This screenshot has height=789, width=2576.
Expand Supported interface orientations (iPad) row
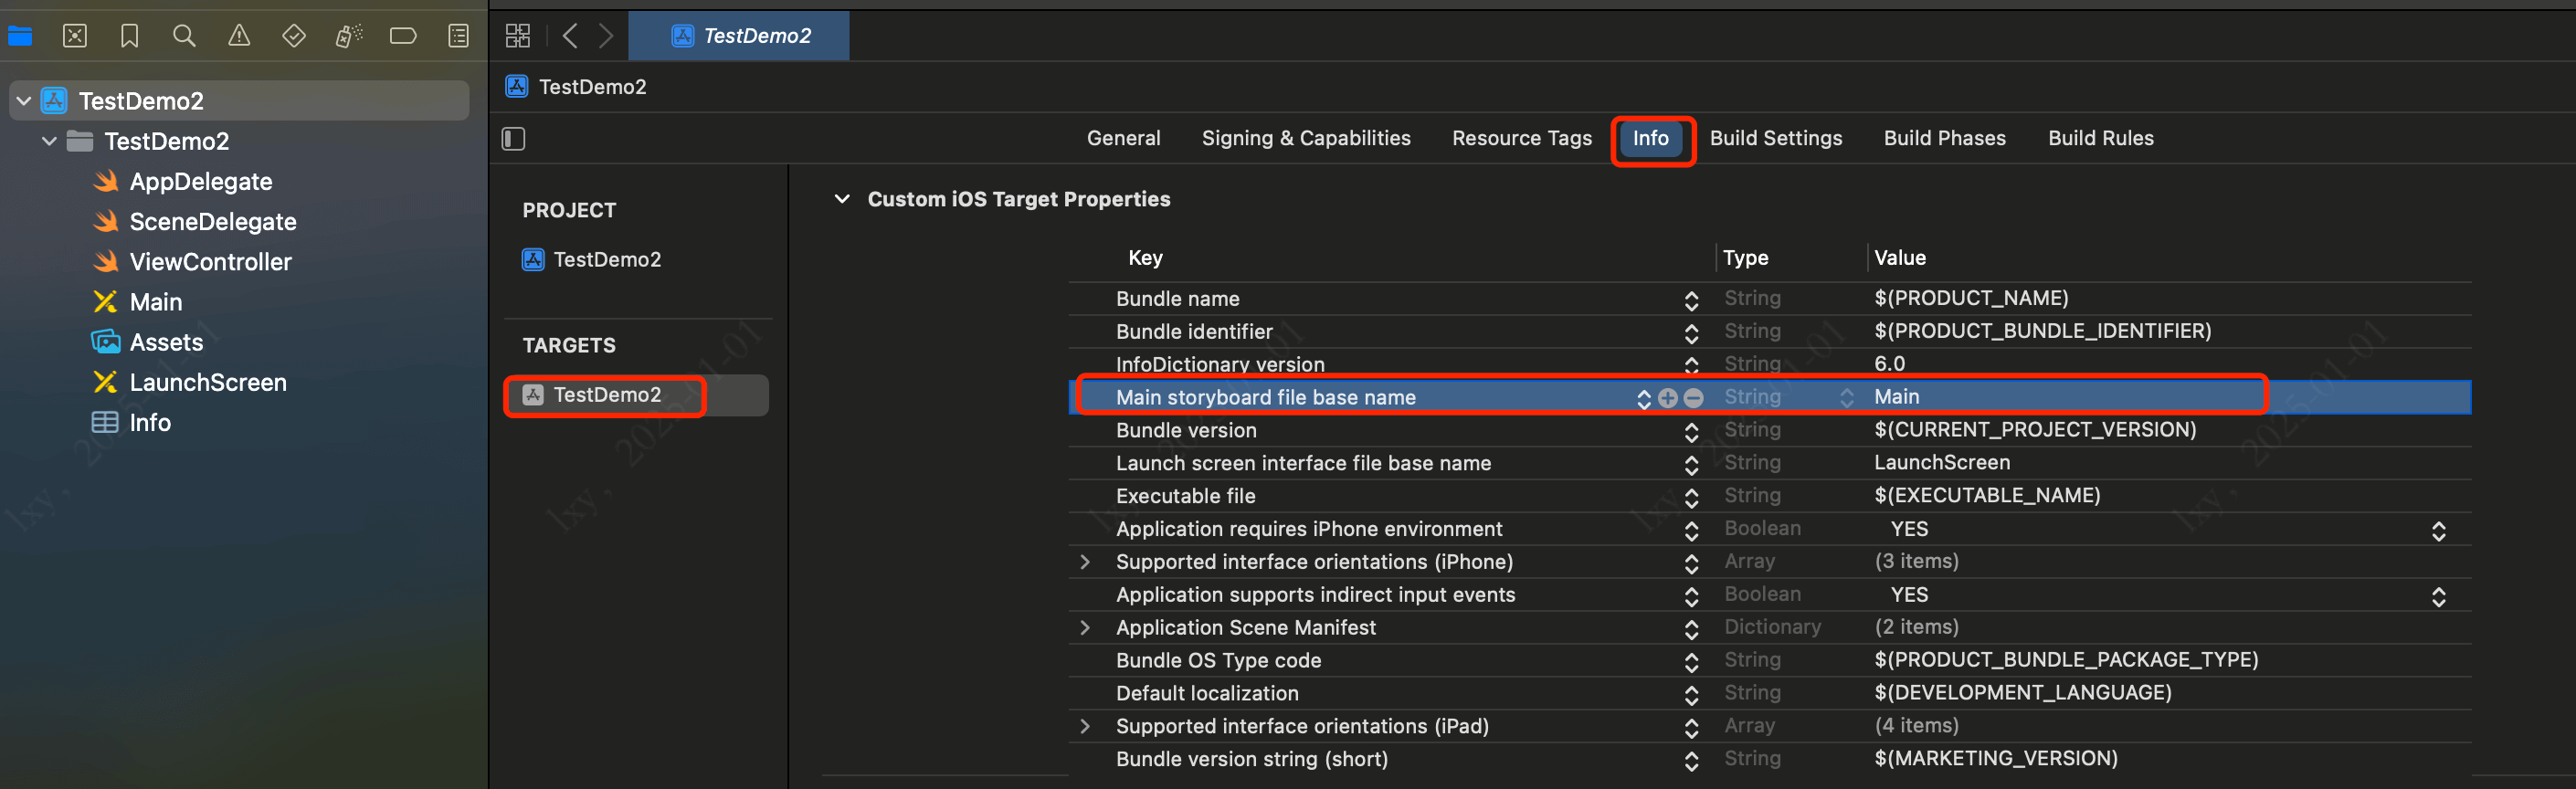[x=1085, y=727]
